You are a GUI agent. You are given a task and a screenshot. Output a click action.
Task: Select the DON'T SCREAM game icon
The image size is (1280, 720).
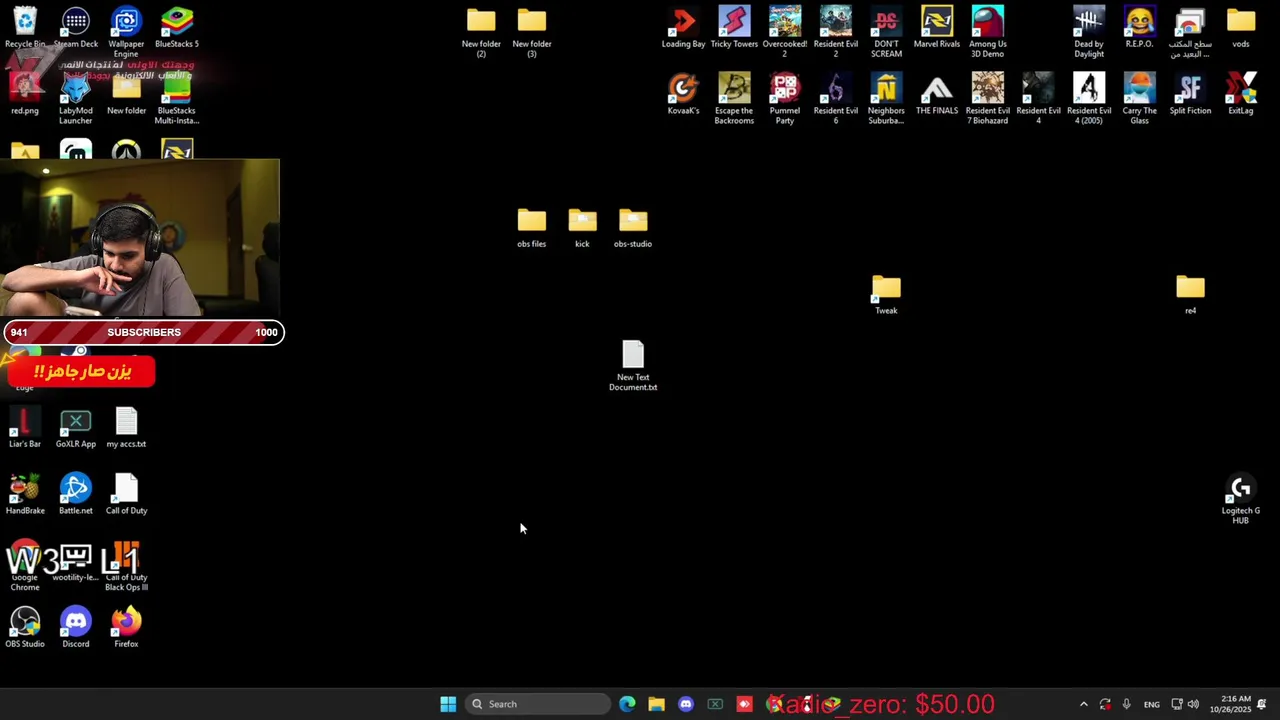[x=886, y=31]
